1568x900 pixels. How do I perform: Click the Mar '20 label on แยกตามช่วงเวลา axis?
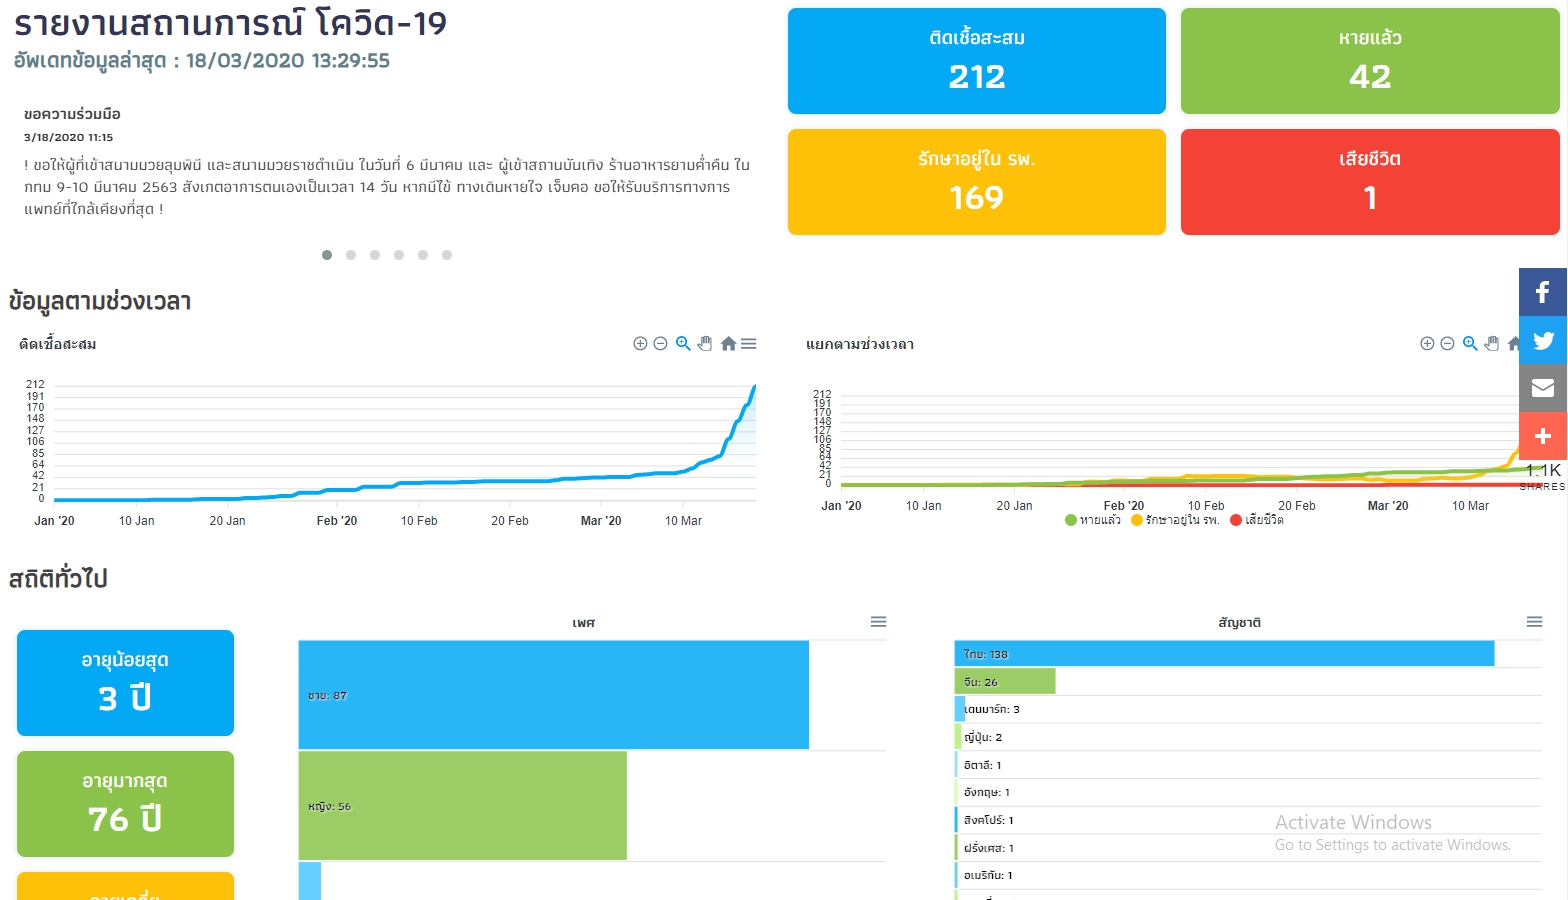(x=1388, y=506)
